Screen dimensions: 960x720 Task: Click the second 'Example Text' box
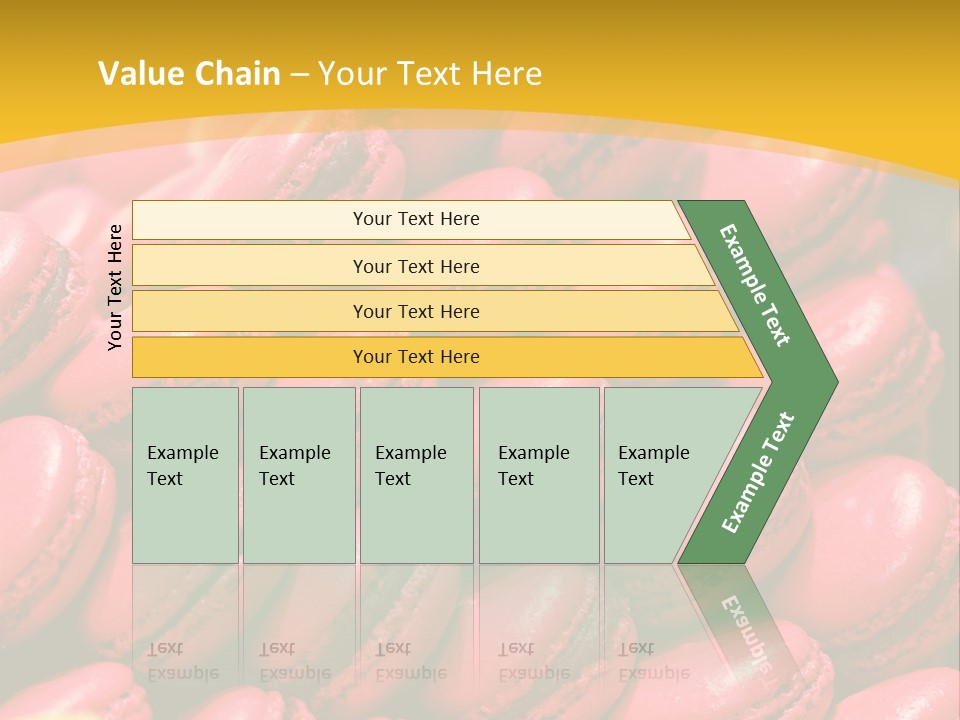[x=299, y=475]
